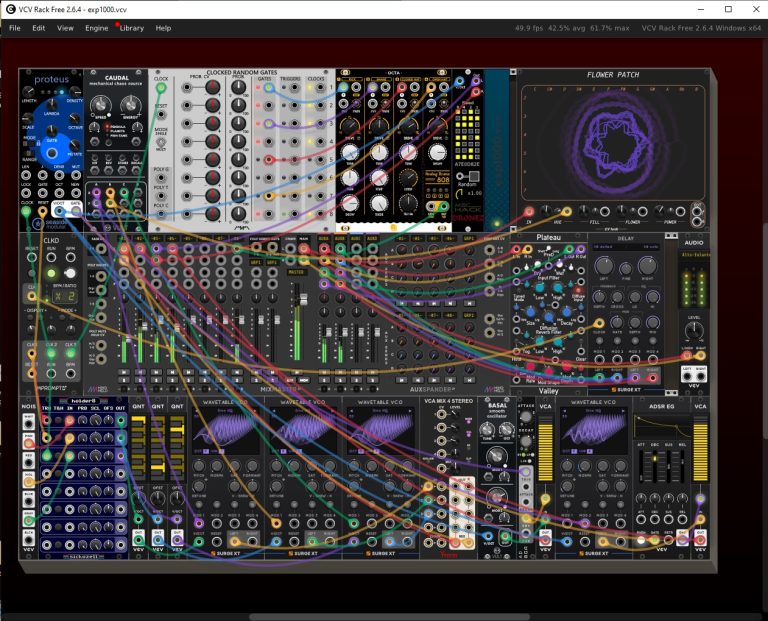Click row 4 CLOCKS output jack
This screenshot has height=621, width=768.
click(x=320, y=142)
